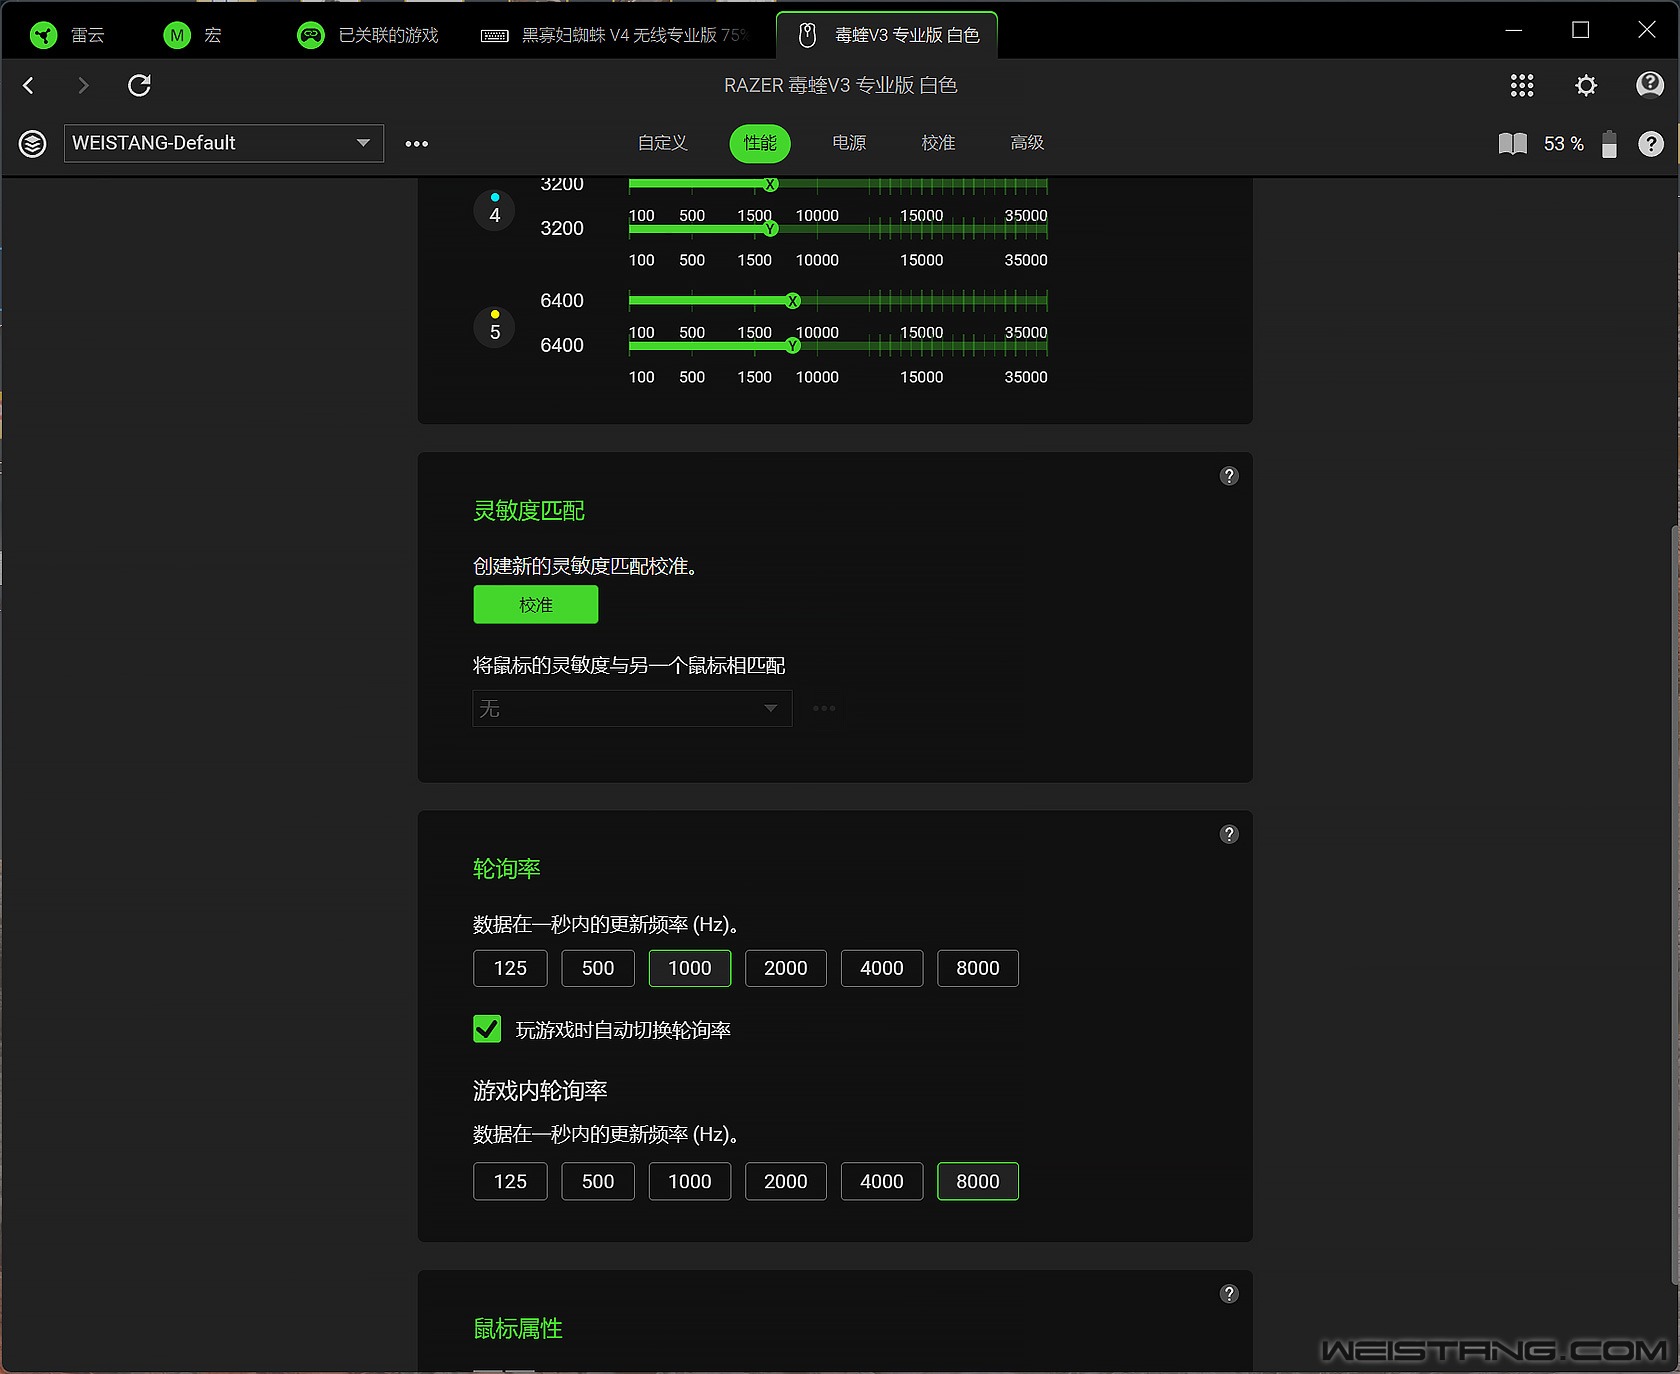Go back with the left arrow
The height and width of the screenshot is (1374, 1680).
29,86
